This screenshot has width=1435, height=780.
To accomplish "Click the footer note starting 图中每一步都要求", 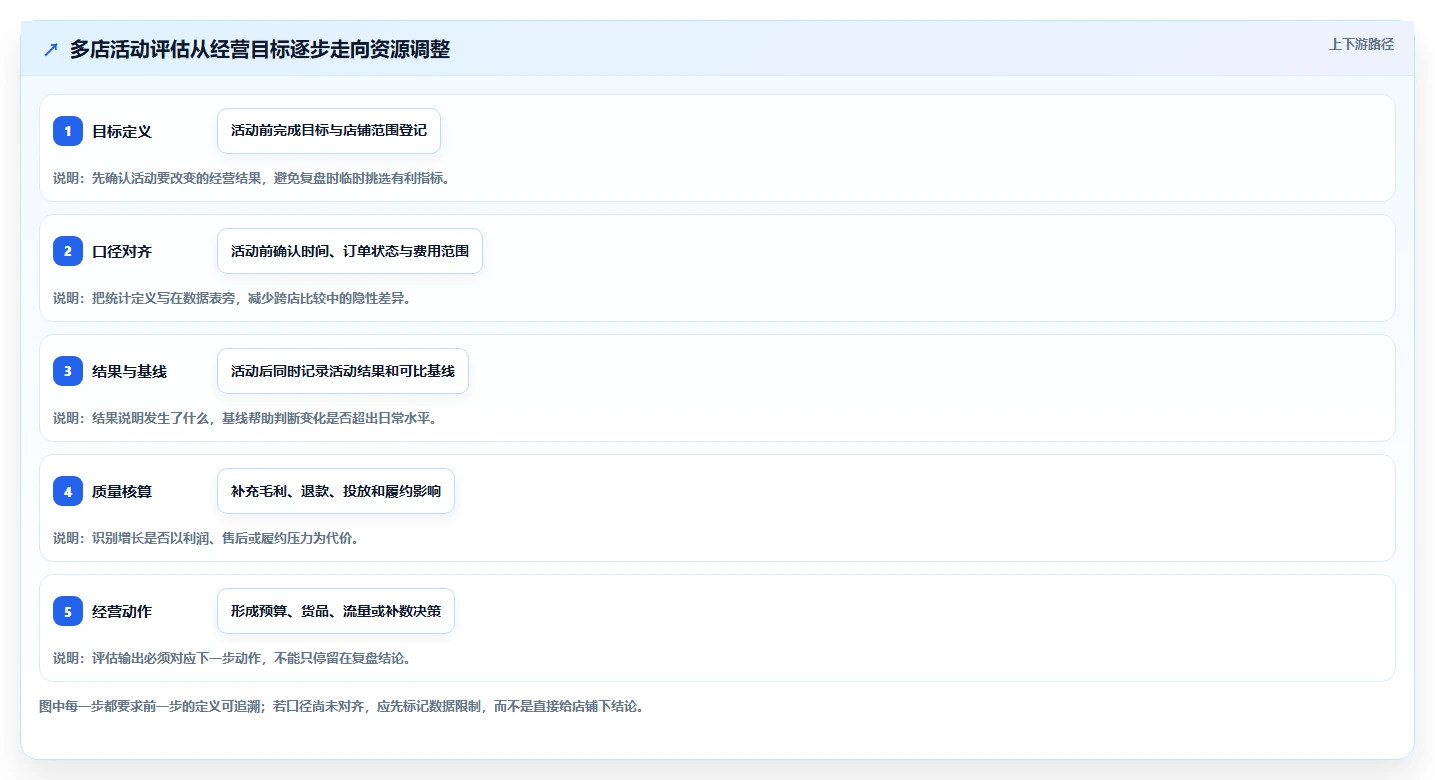I will pos(341,706).
